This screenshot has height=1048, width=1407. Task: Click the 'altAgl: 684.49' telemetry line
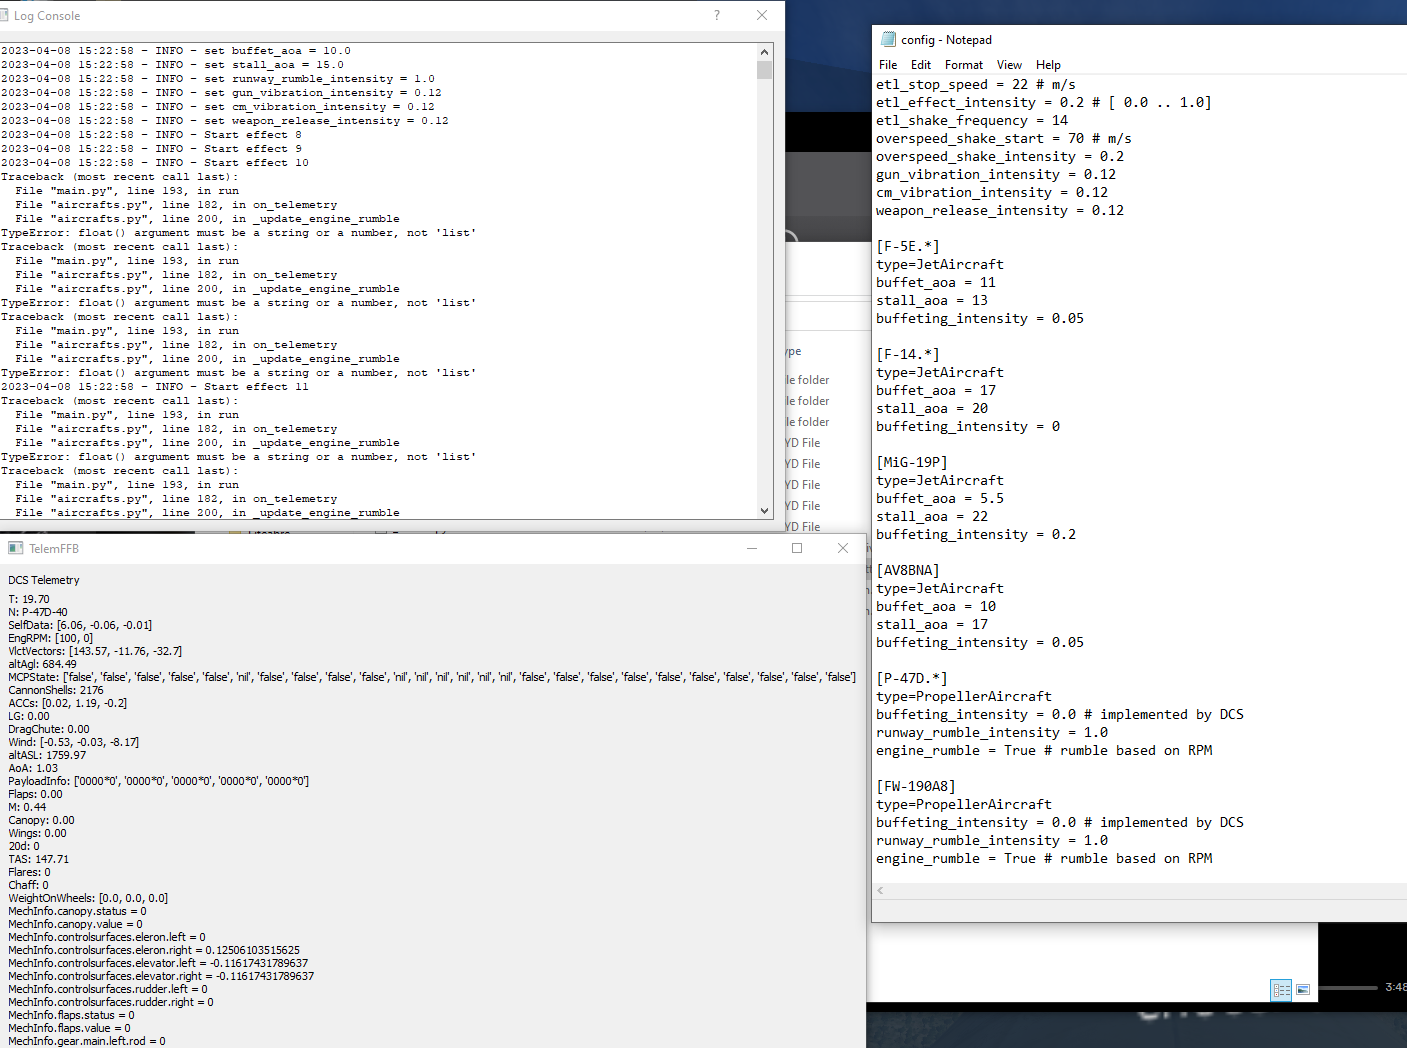(x=42, y=664)
